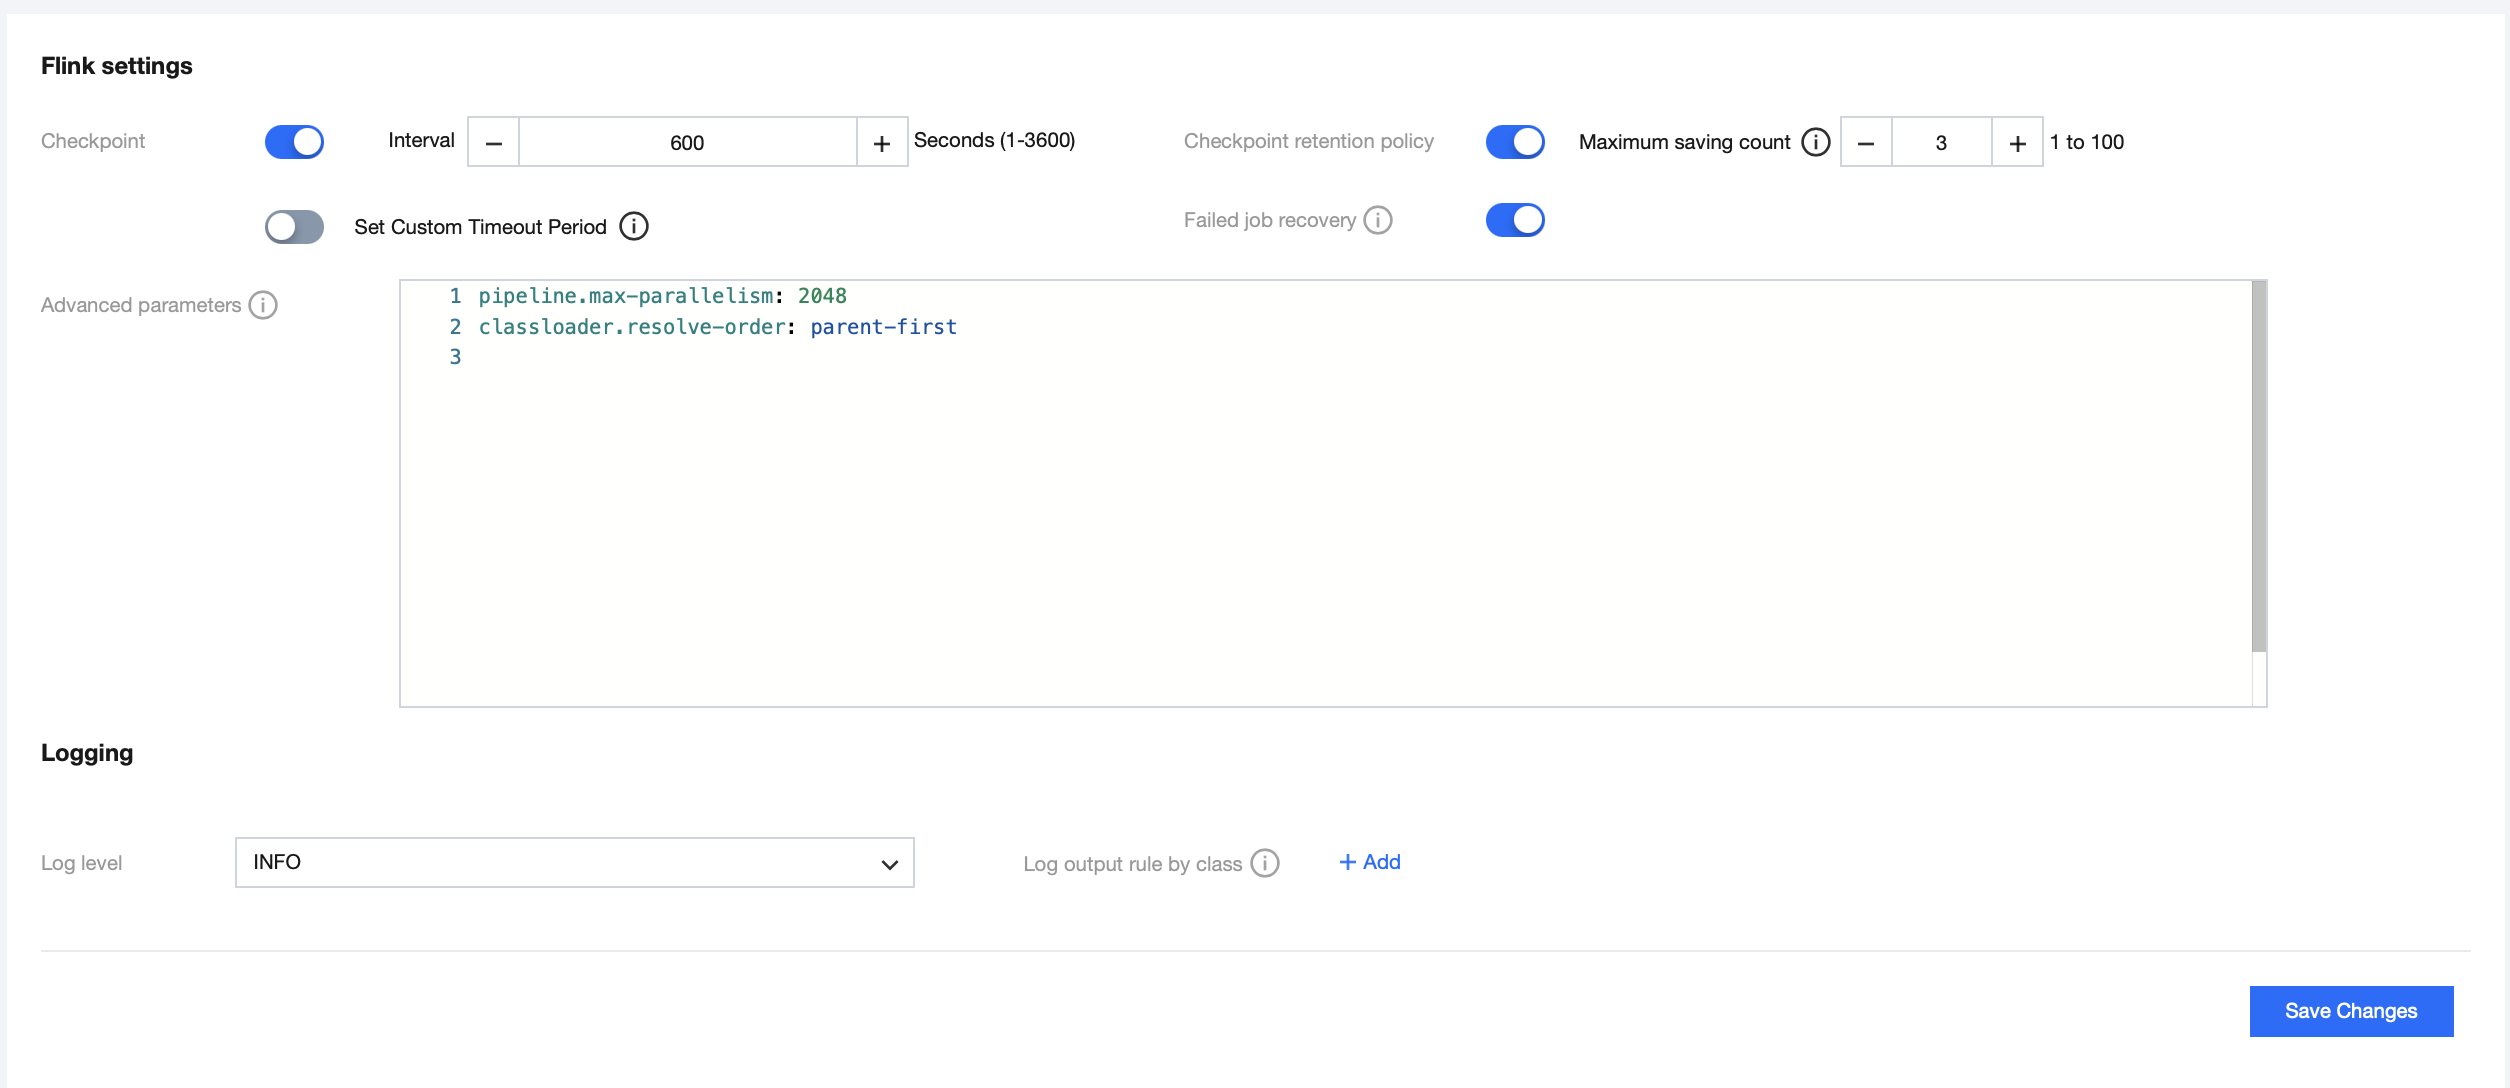Viewport: 2510px width, 1088px height.
Task: Click the Save Changes button
Action: [2351, 1011]
